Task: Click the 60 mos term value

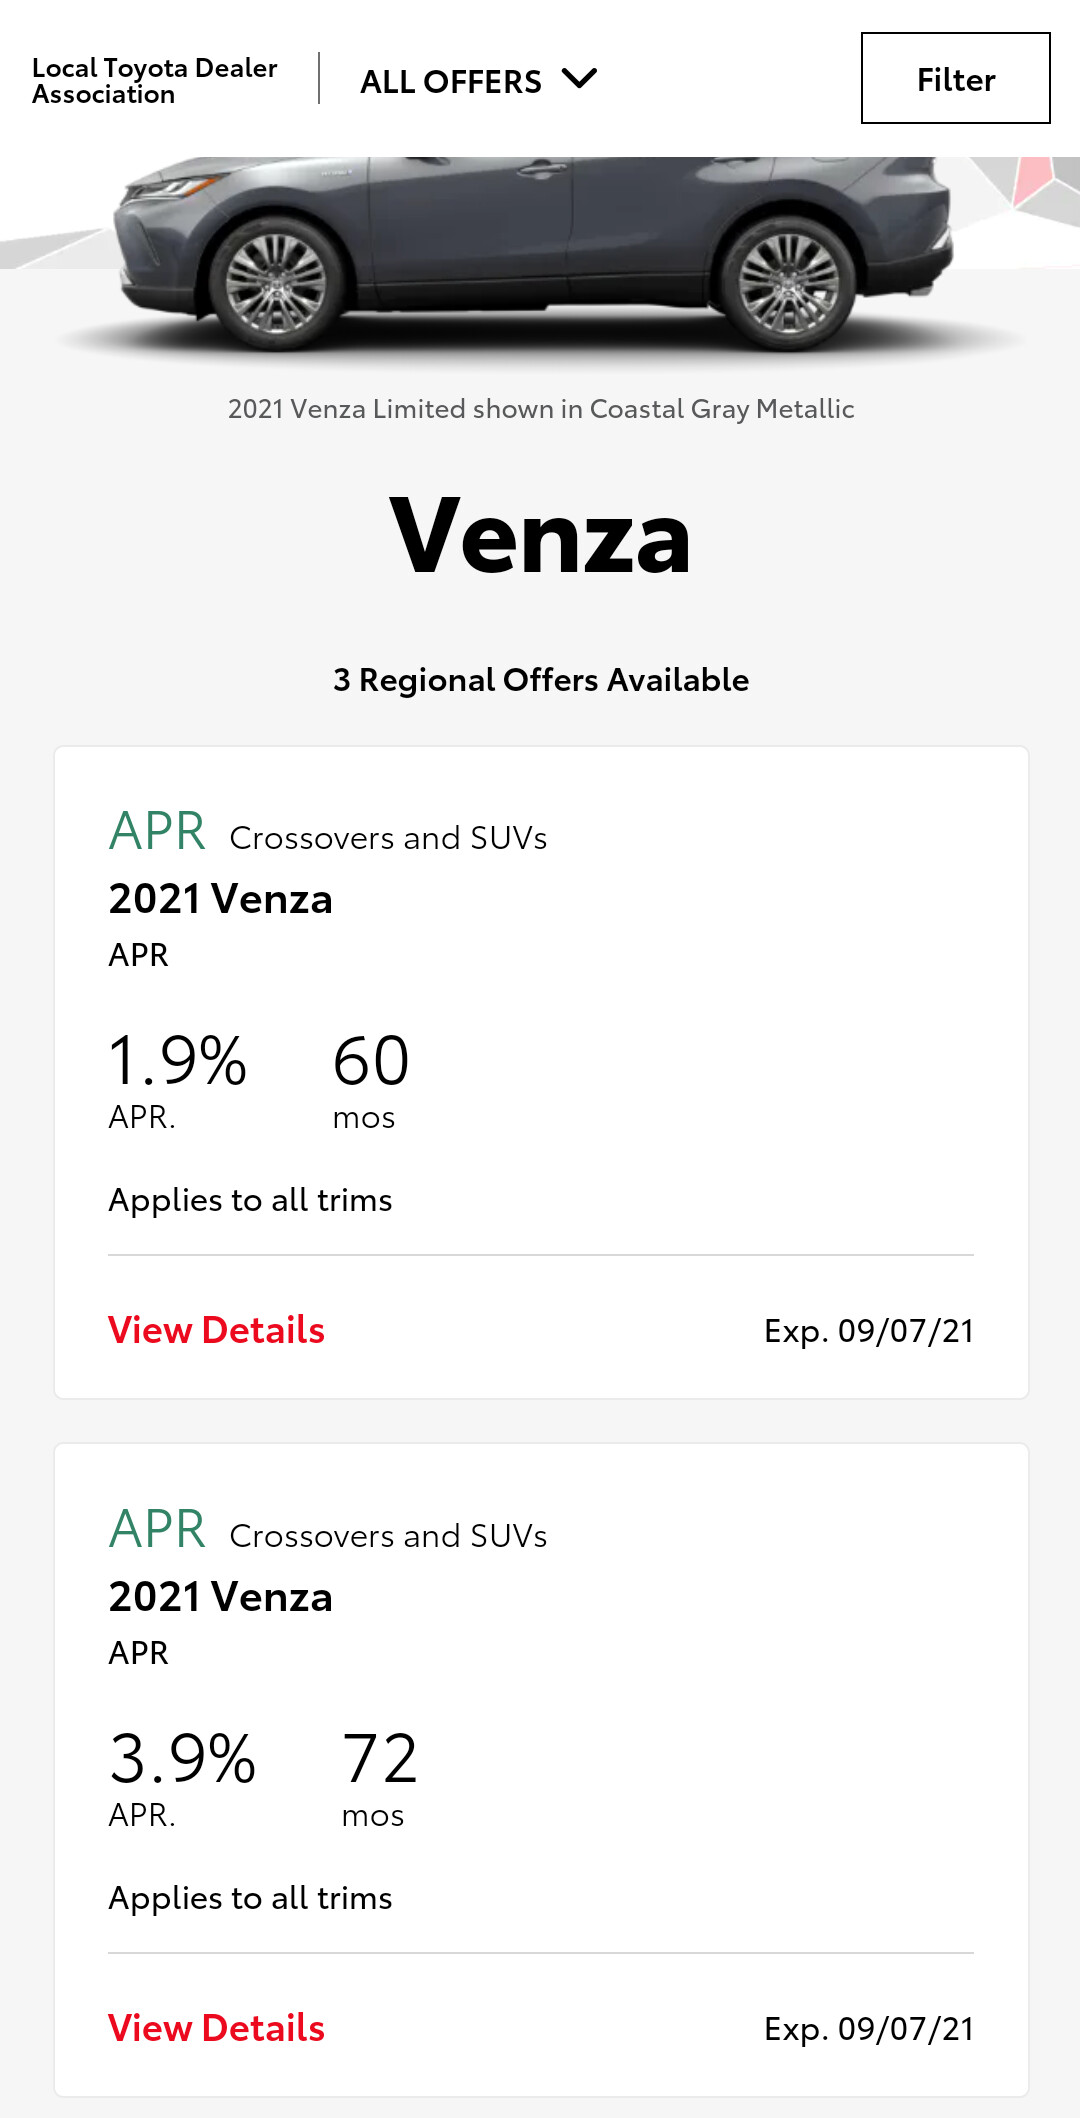Action: click(370, 1061)
